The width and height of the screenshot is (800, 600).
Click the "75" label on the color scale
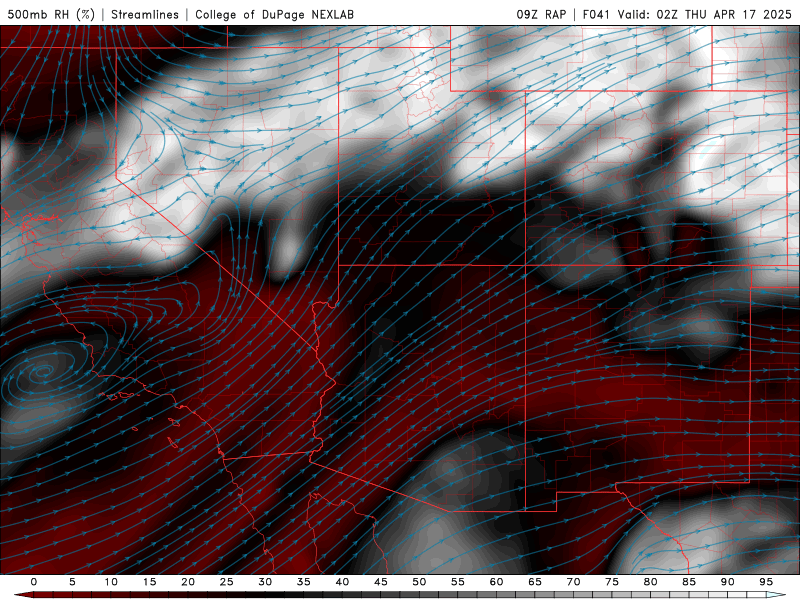click(x=612, y=582)
